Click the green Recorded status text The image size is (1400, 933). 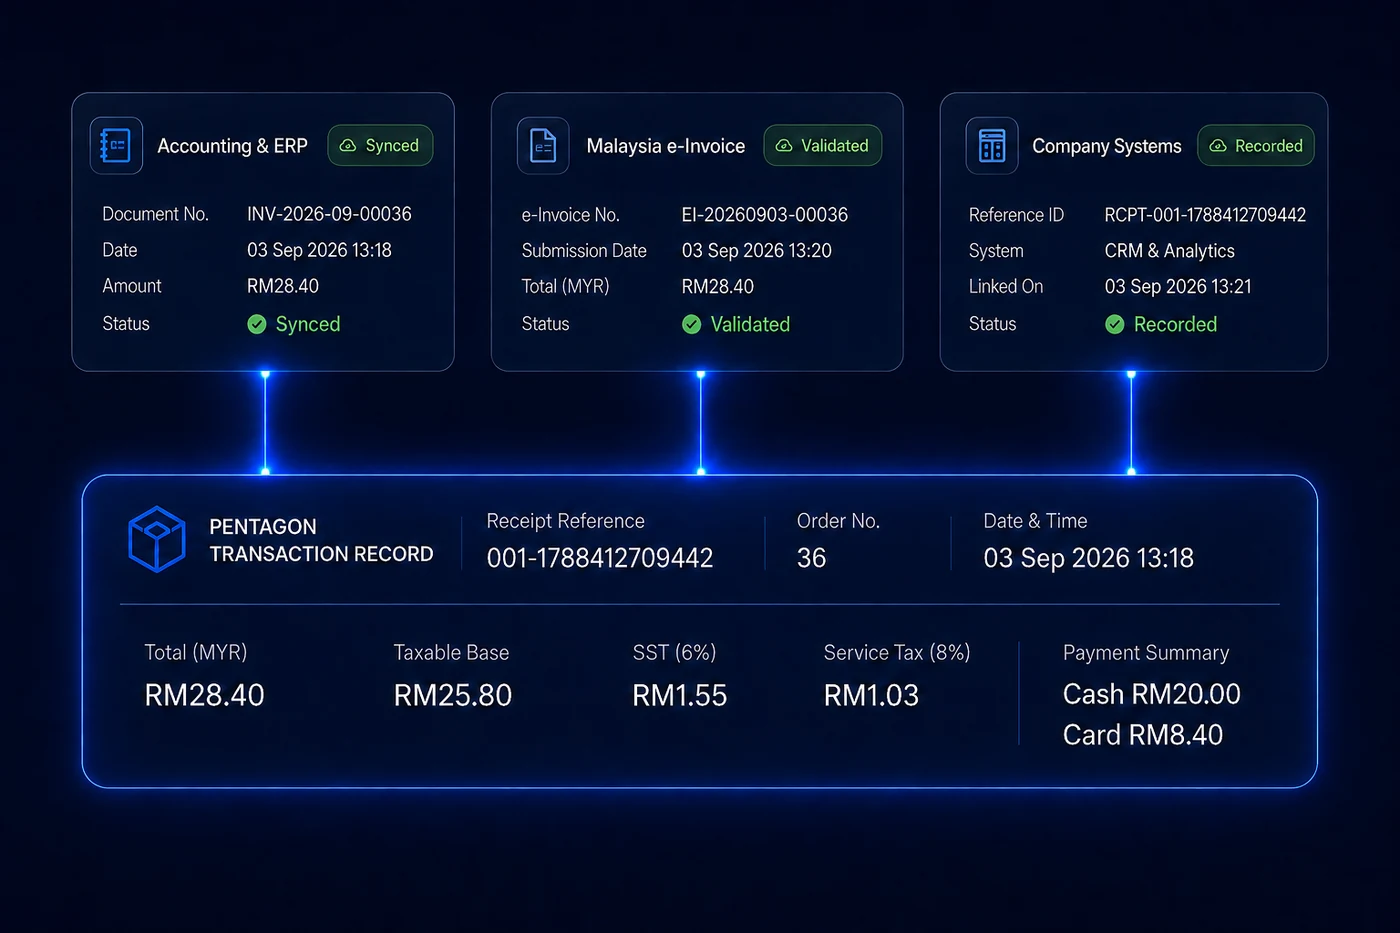(x=1175, y=324)
